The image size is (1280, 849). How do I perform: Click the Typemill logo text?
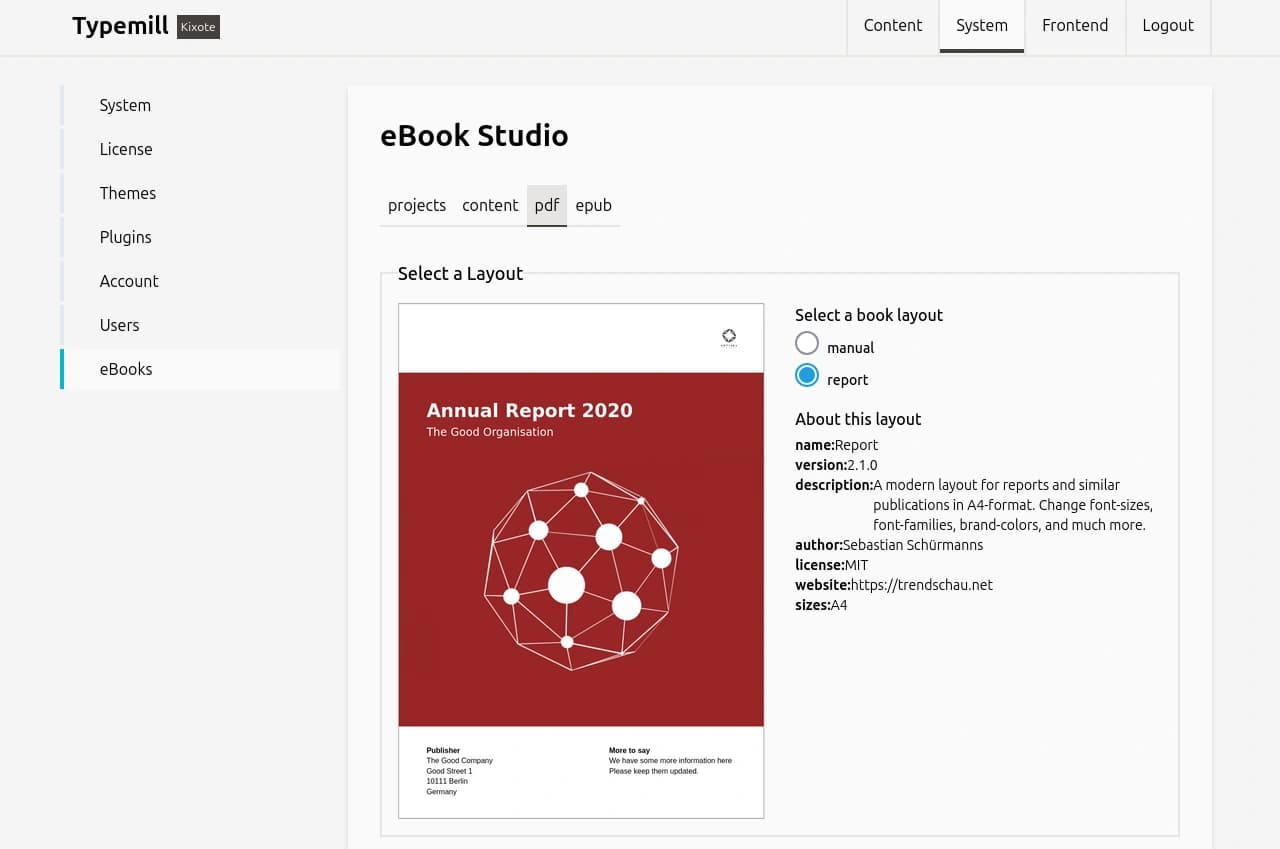pos(120,26)
